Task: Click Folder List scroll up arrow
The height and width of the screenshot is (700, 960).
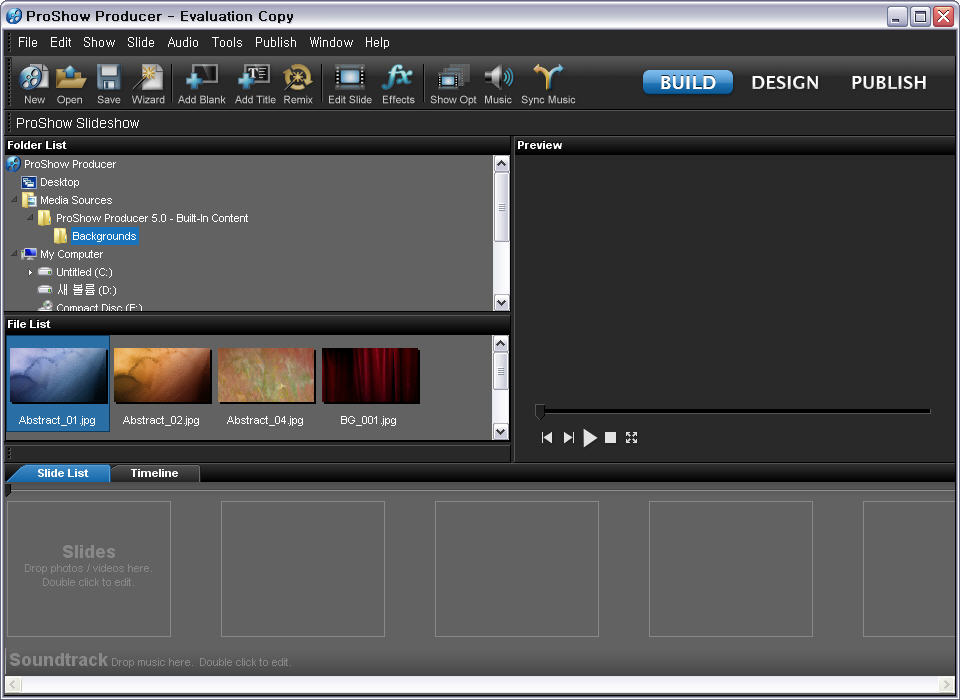Action: point(501,164)
